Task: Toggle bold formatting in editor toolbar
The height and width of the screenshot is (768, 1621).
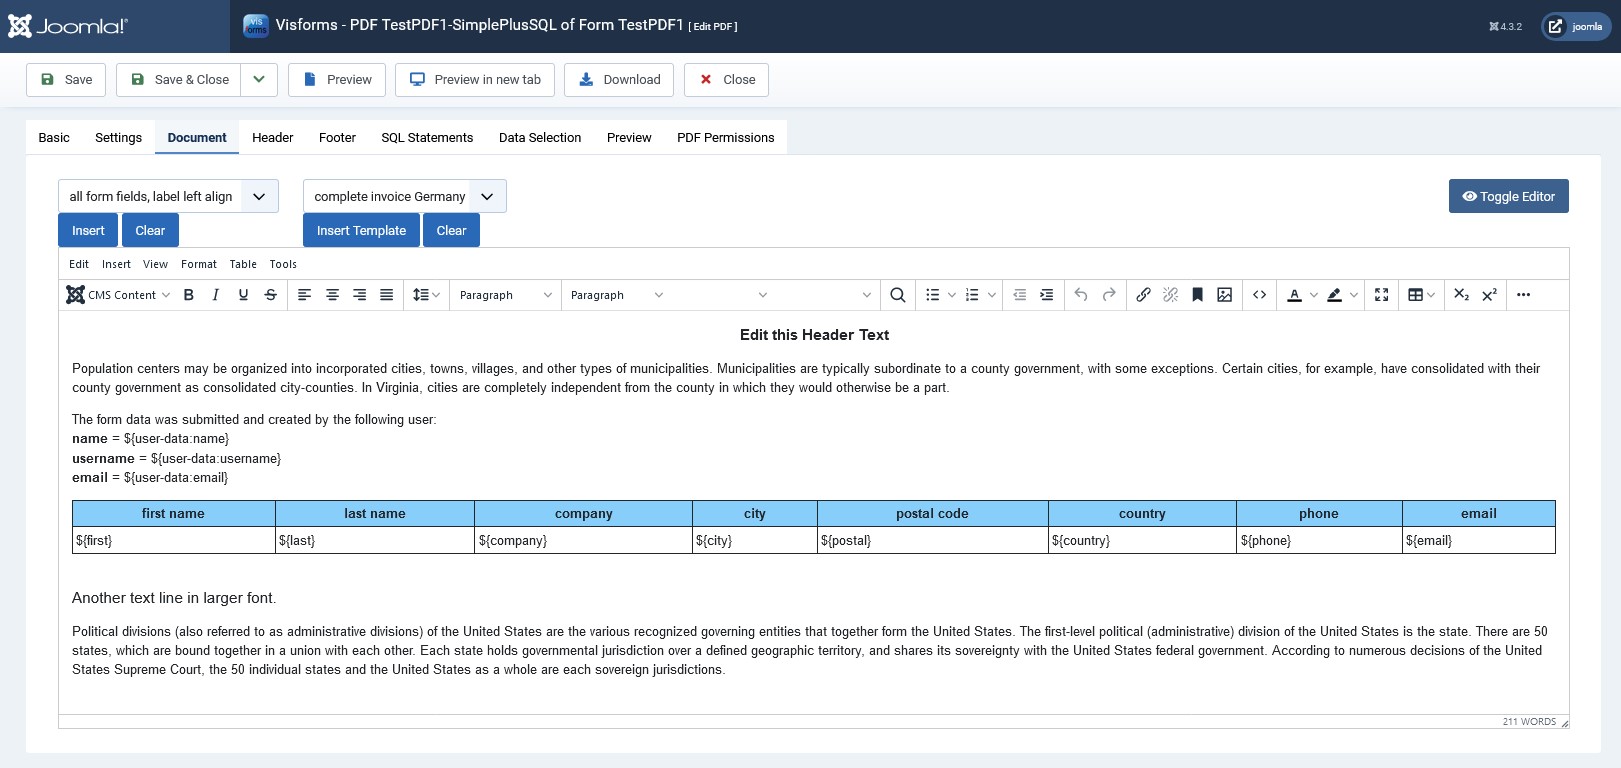Action: (x=188, y=295)
